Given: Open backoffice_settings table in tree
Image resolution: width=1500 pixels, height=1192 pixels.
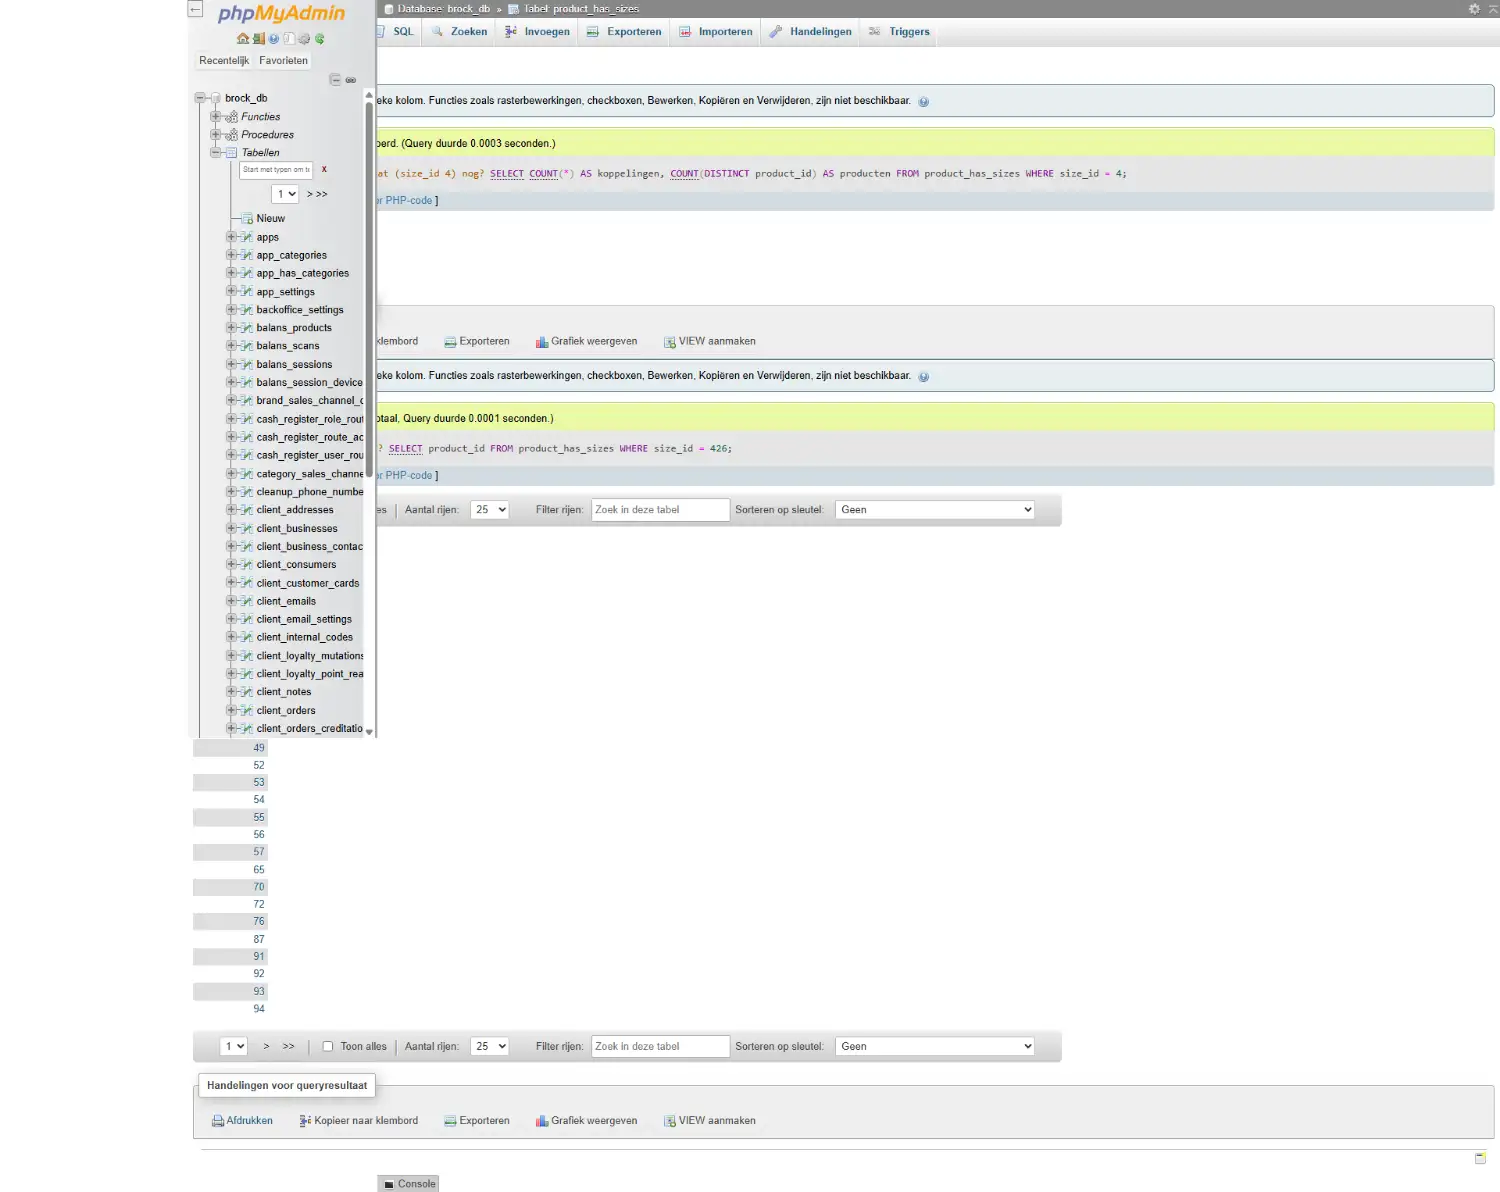Looking at the screenshot, I should pos(300,310).
